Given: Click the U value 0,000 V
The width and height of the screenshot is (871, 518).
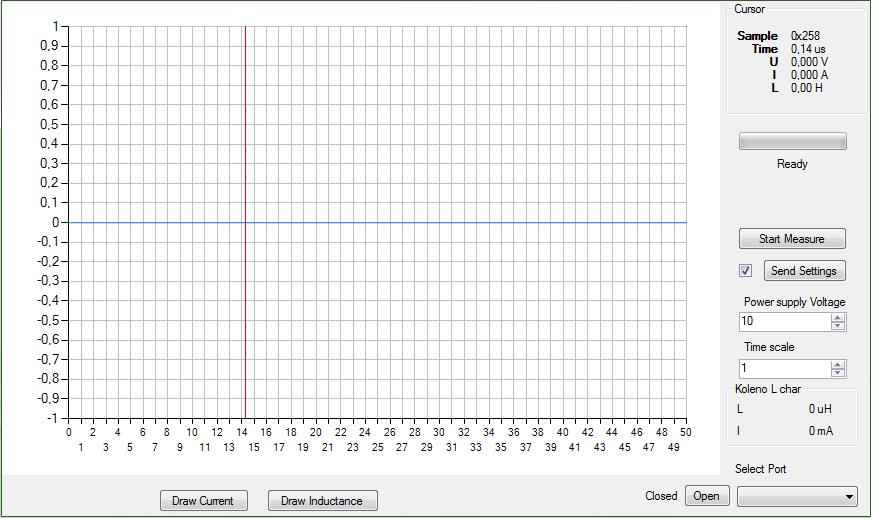Looking at the screenshot, I should 809,62.
